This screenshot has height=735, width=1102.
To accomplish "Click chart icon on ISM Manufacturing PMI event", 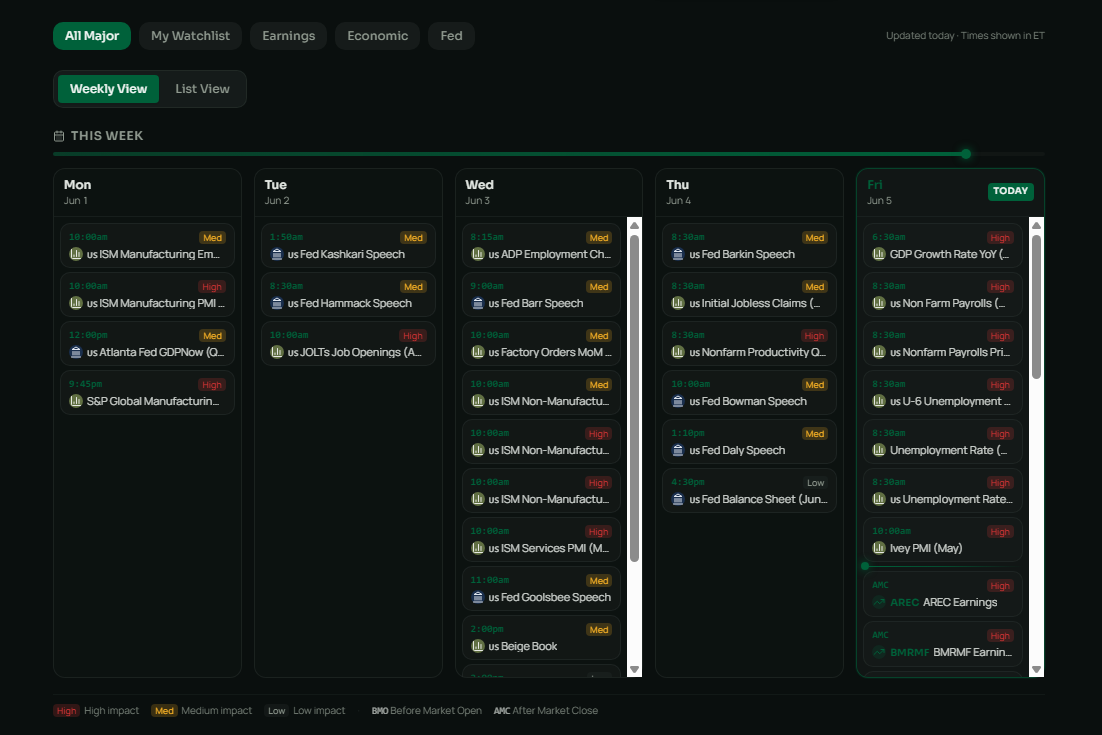I will tap(76, 304).
